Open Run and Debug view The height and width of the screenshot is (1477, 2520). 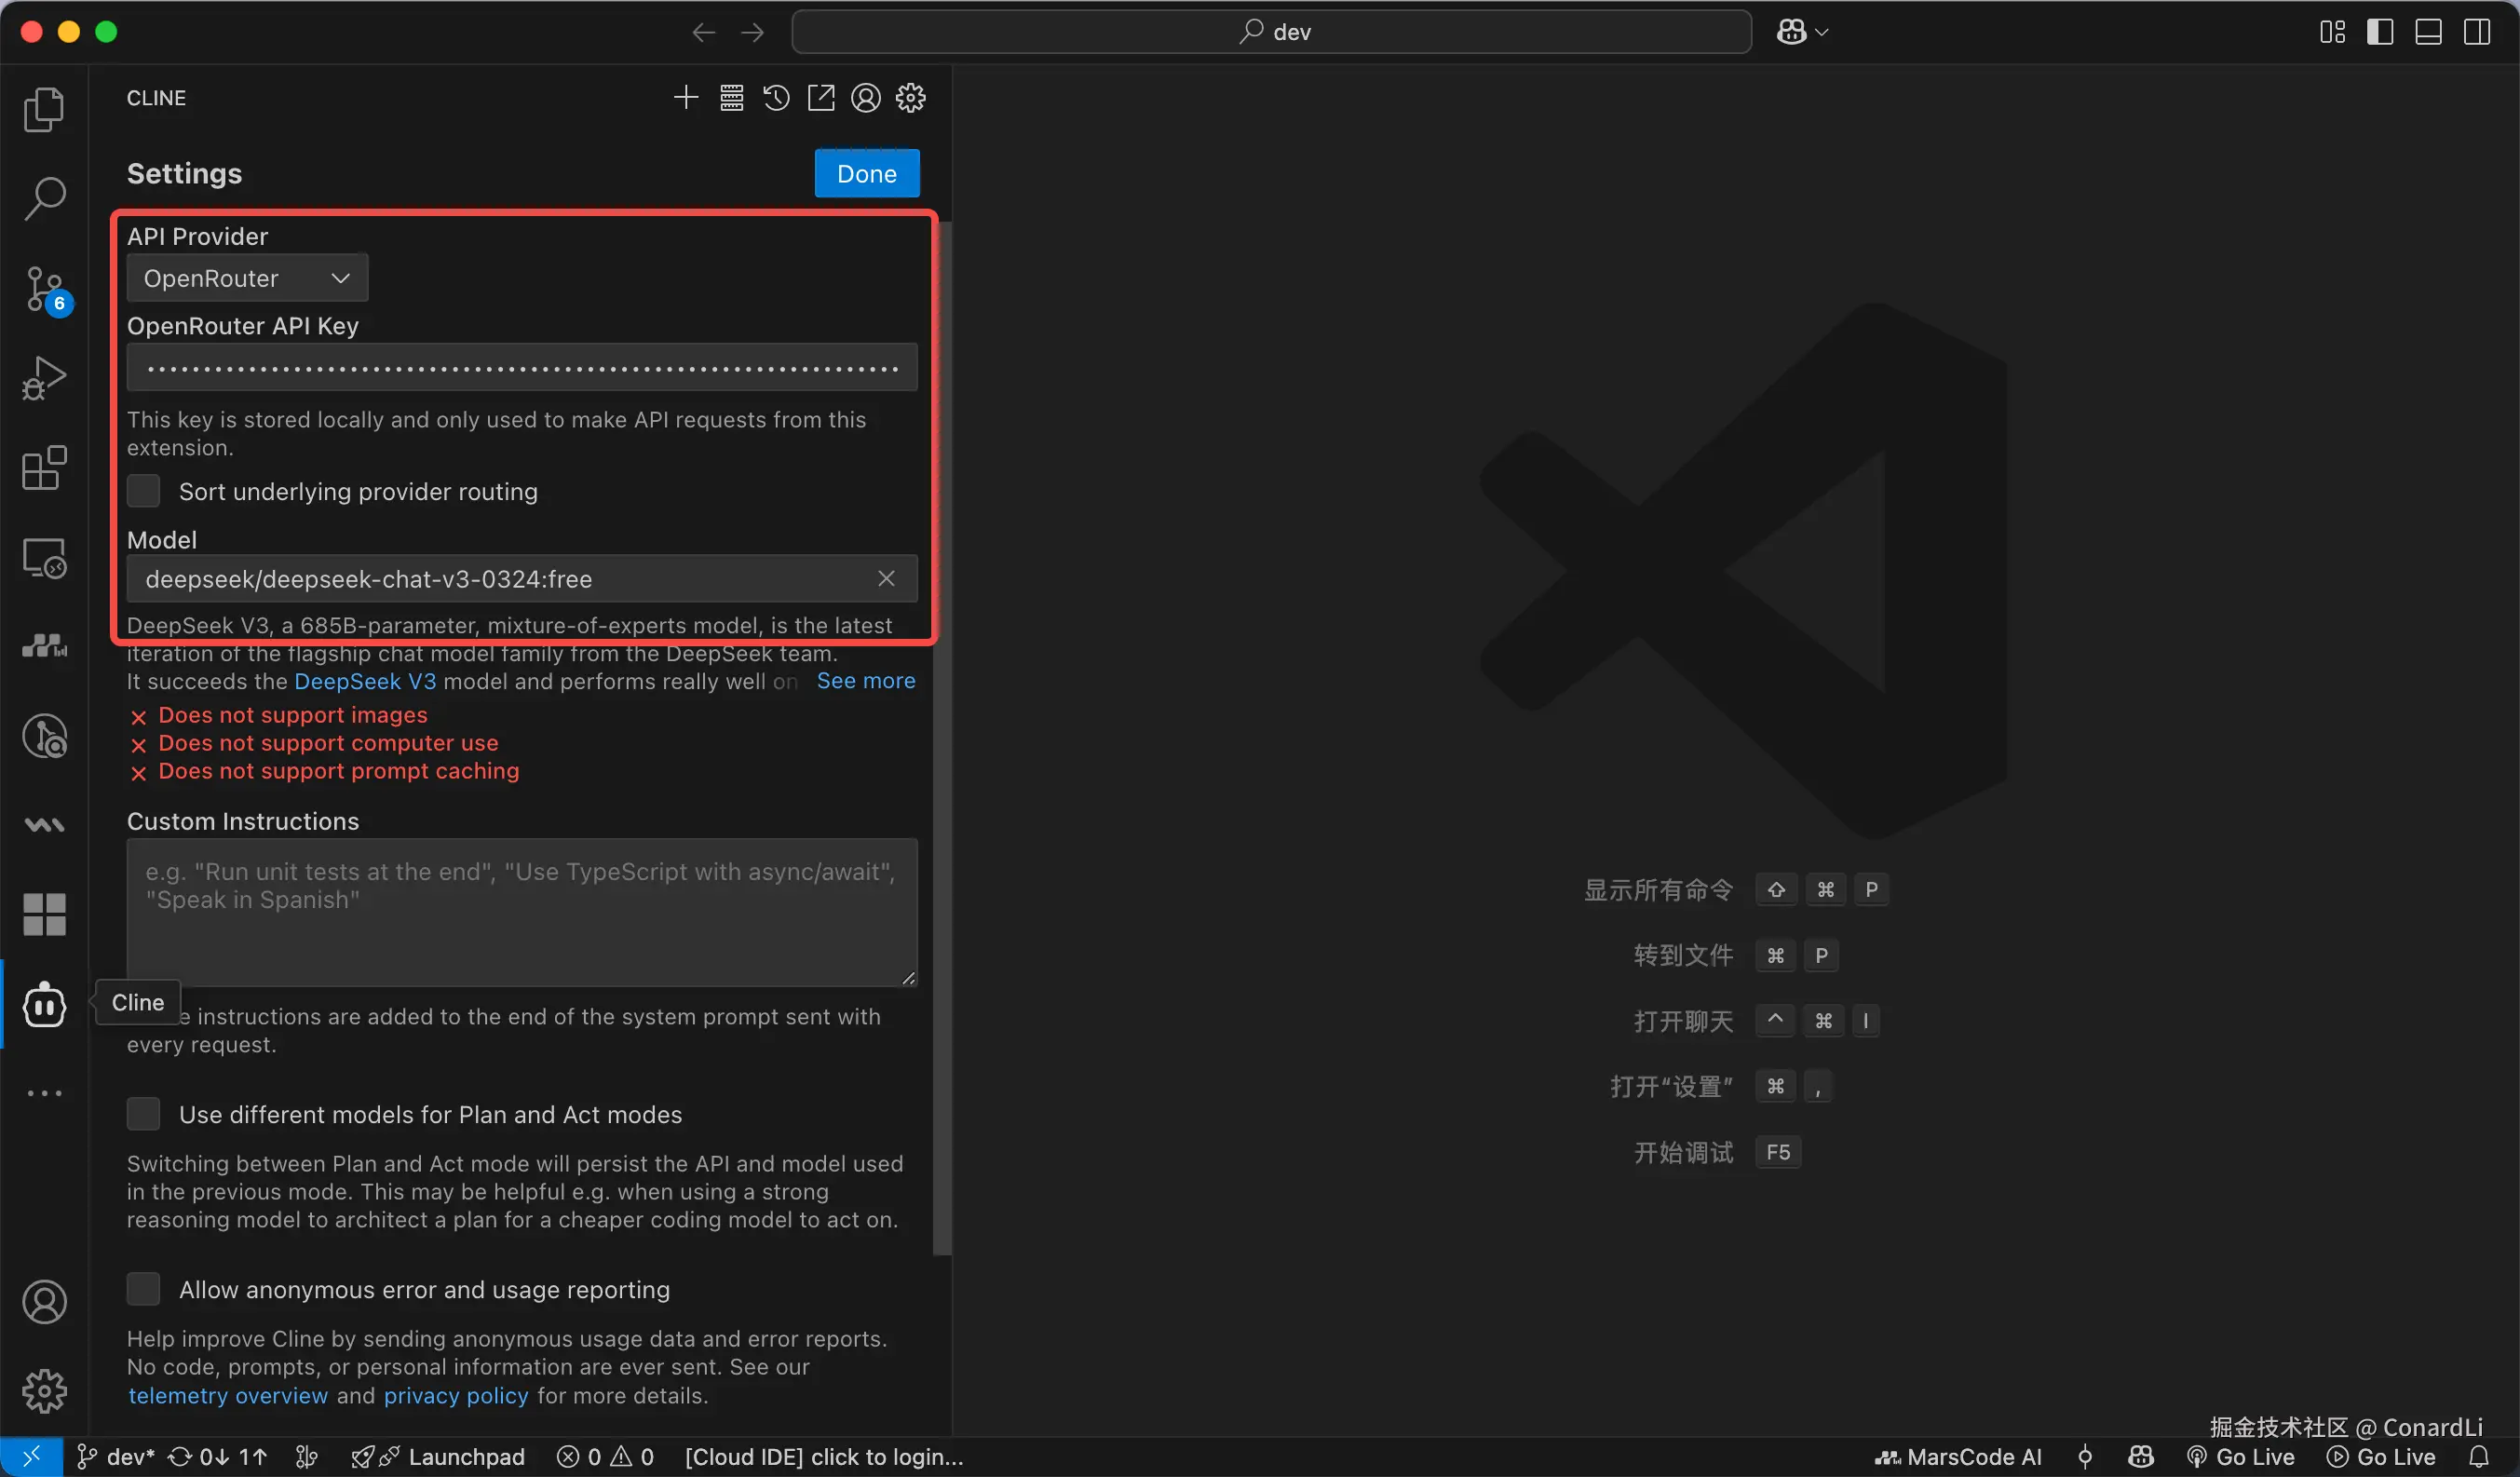point(44,378)
